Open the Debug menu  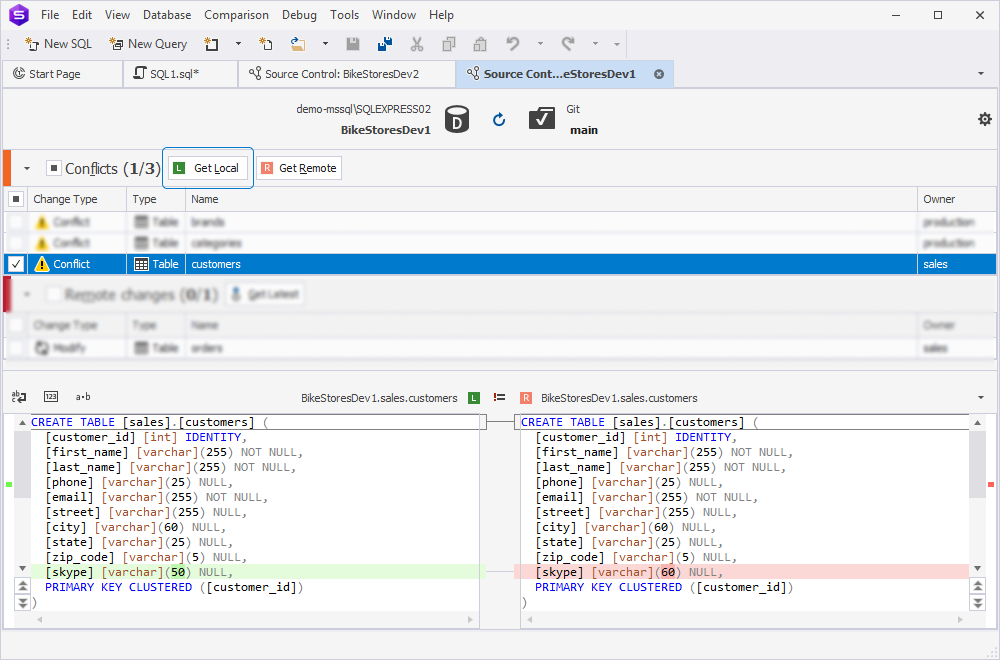coord(299,15)
